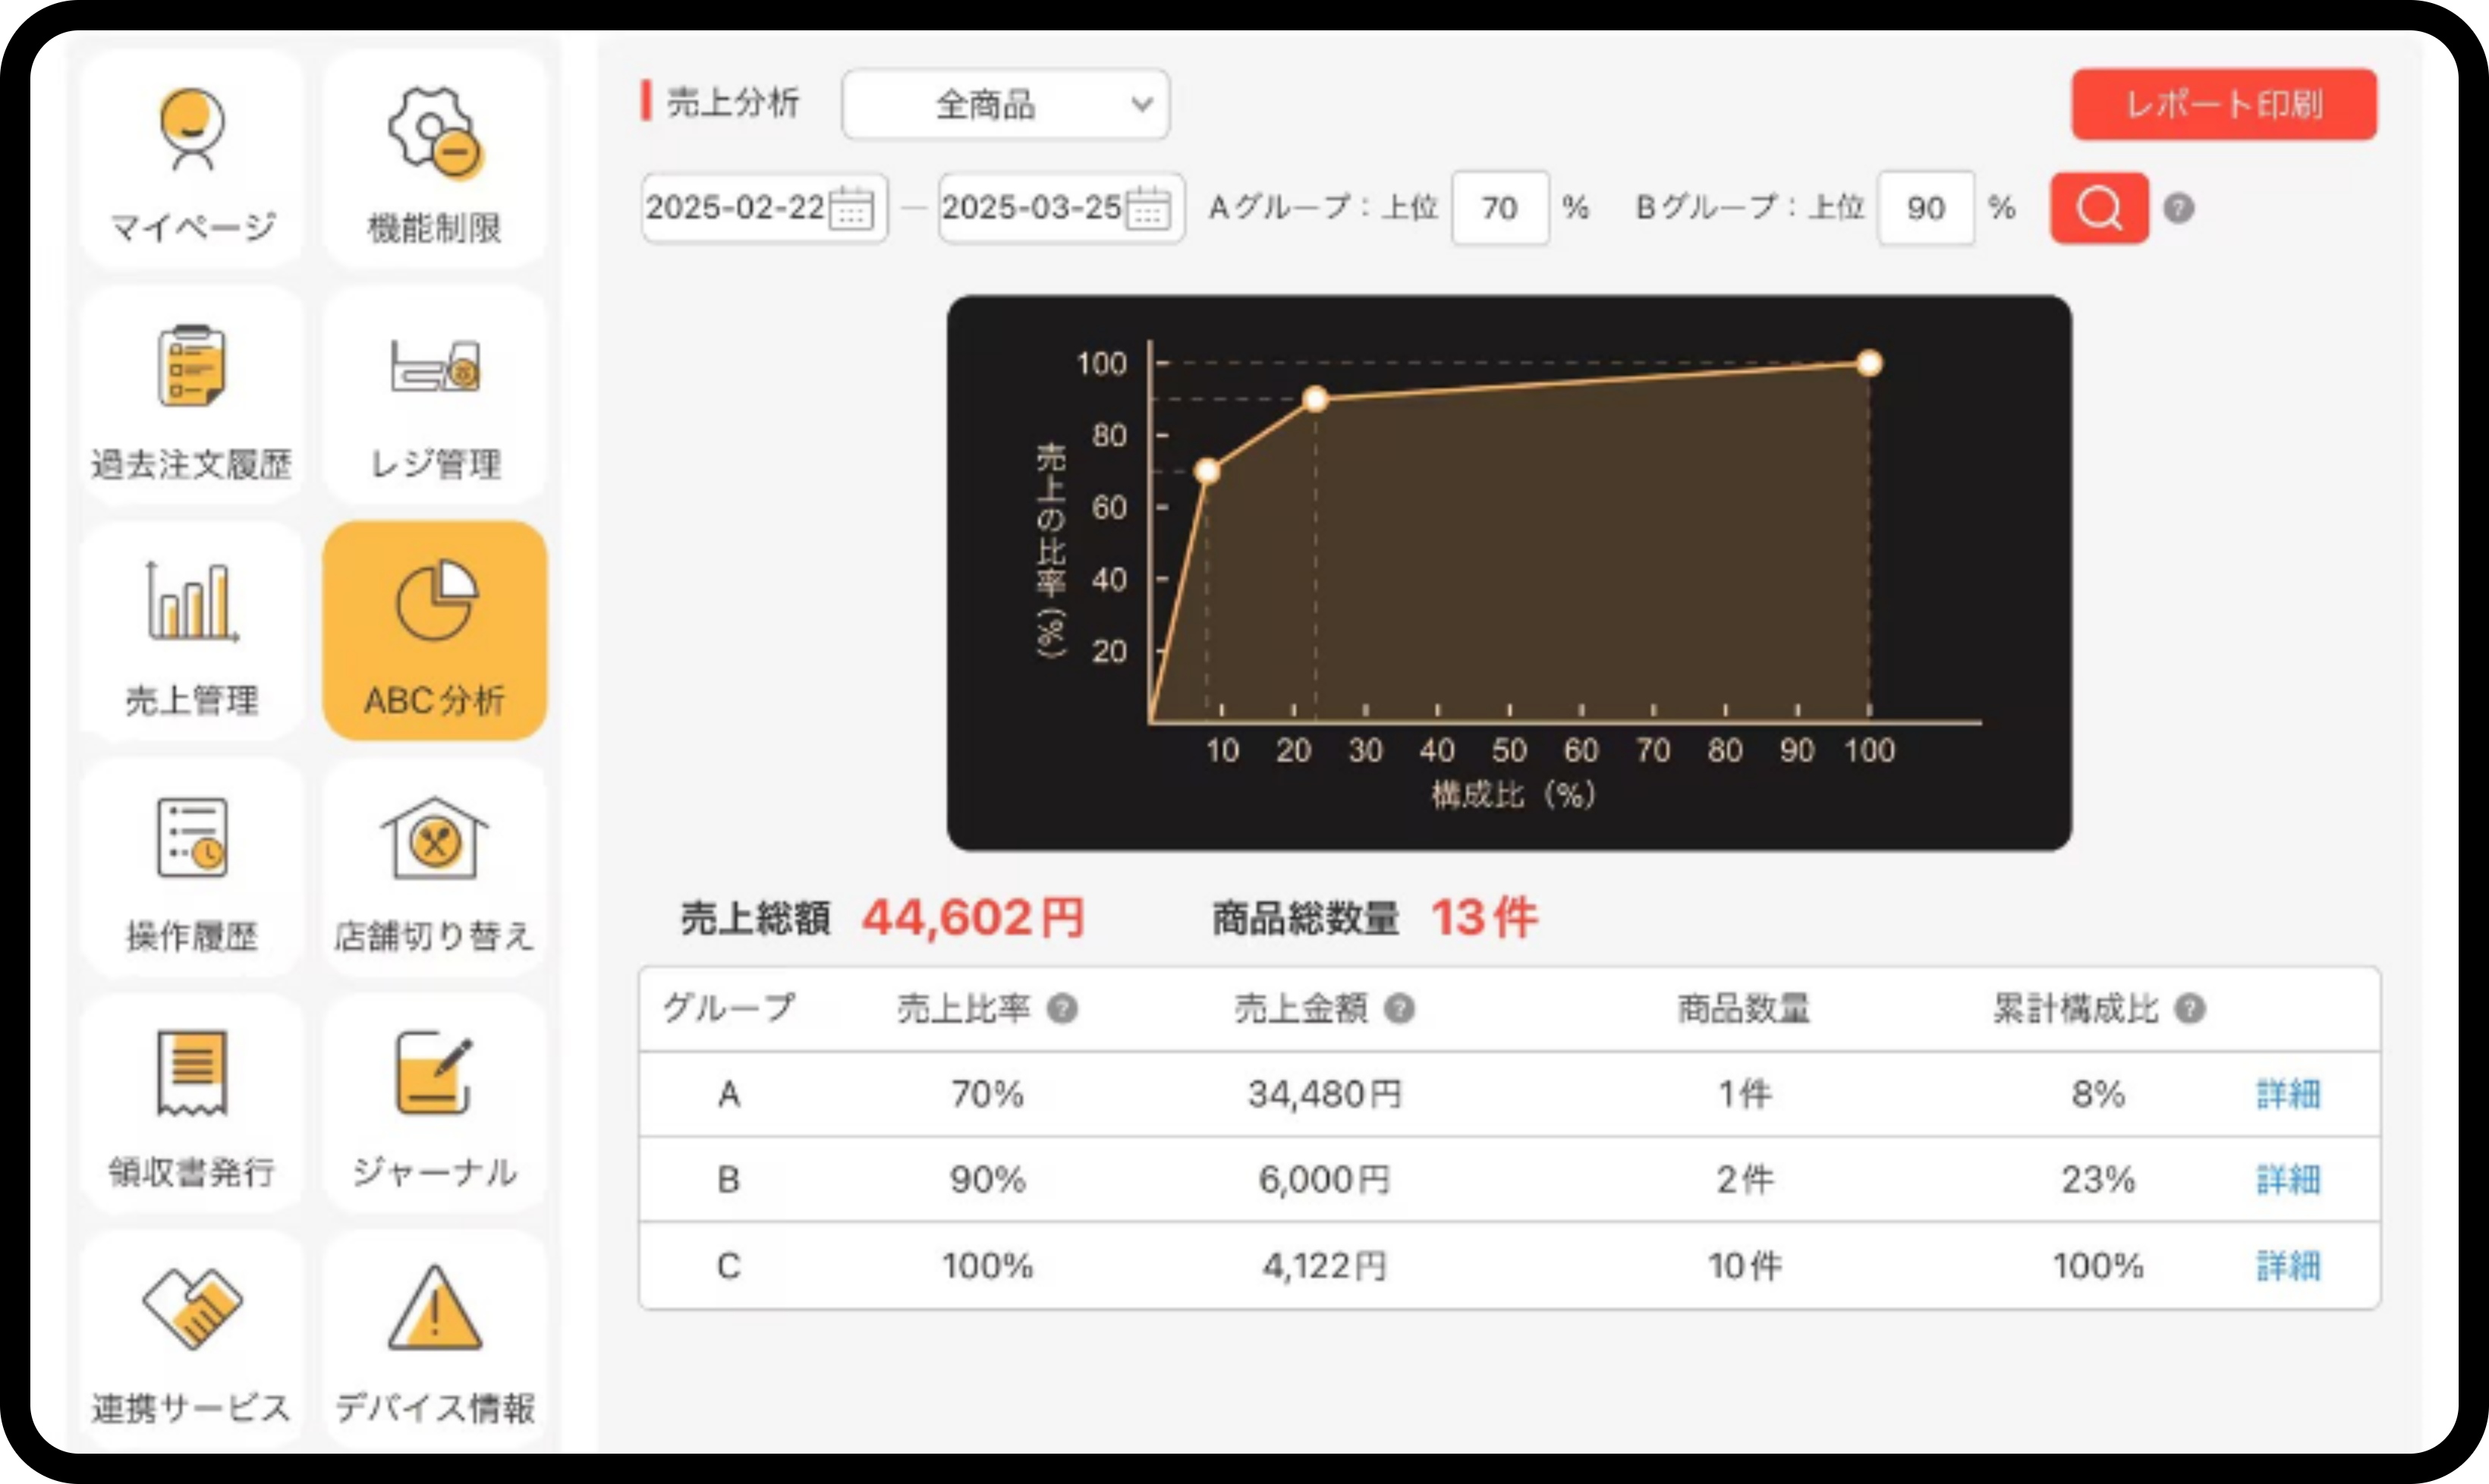Click the 90% point on the chart
Image resolution: width=2489 pixels, height=1484 pixels.
coord(1315,399)
